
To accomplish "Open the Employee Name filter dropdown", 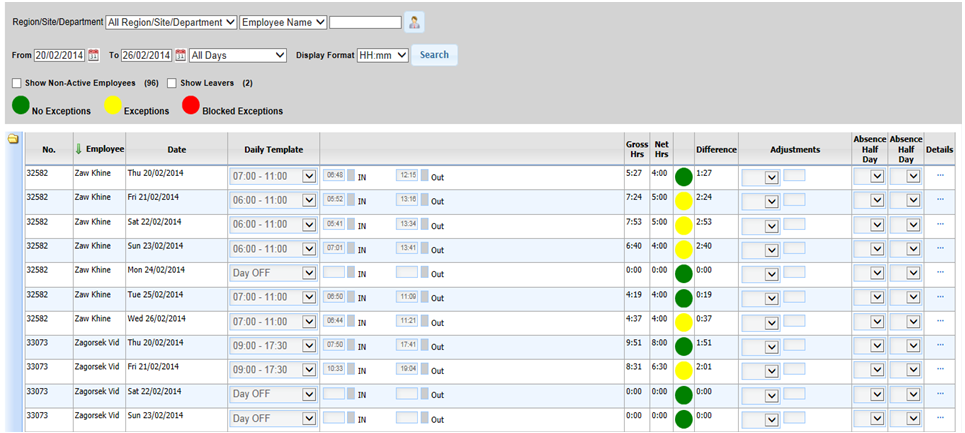I will (x=283, y=22).
